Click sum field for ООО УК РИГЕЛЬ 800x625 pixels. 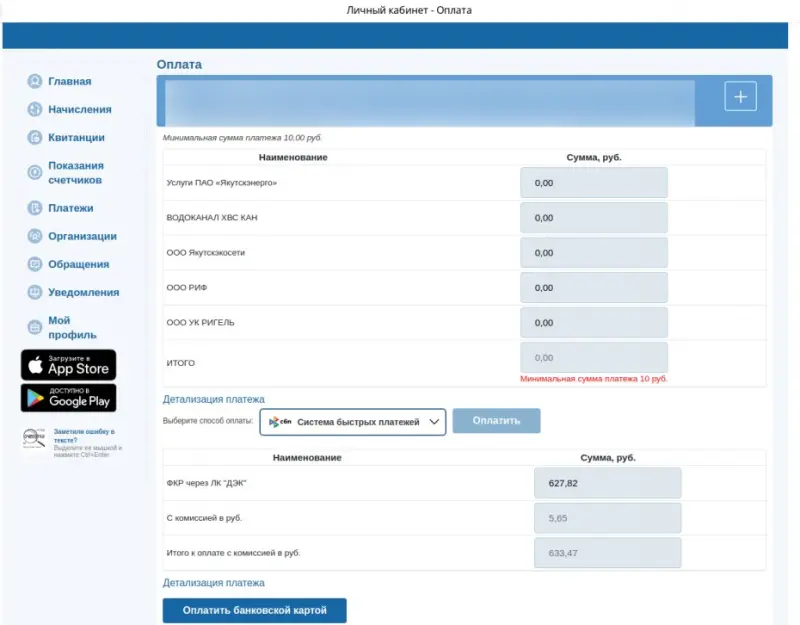[594, 322]
